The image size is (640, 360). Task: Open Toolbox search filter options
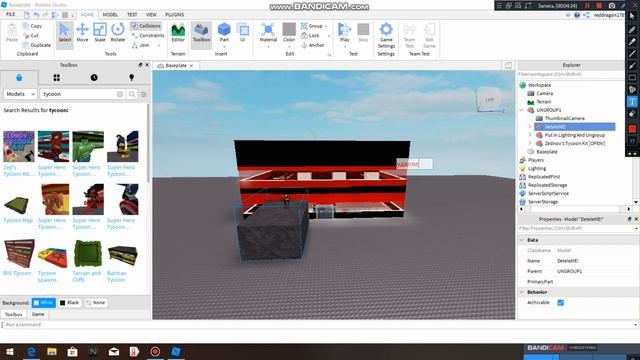(144, 94)
